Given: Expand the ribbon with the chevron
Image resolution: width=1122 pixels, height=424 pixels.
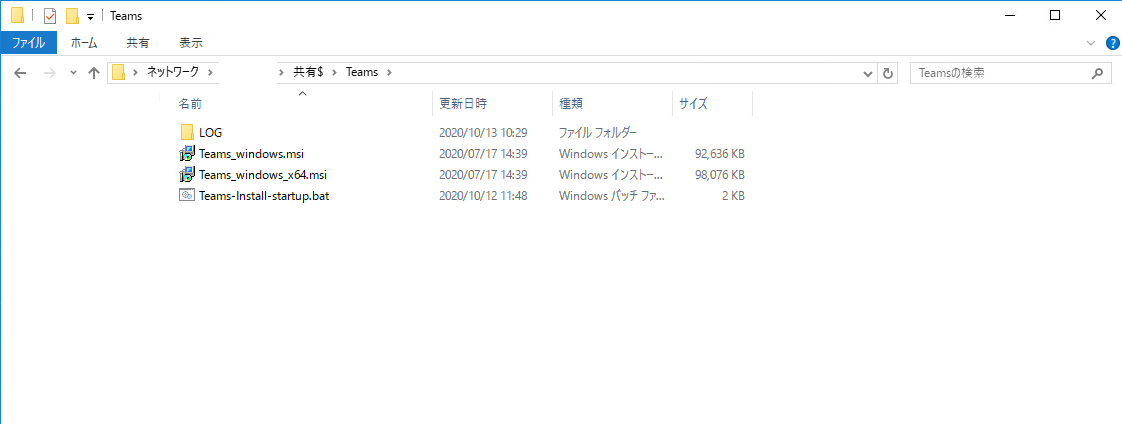Looking at the screenshot, I should [x=1091, y=43].
